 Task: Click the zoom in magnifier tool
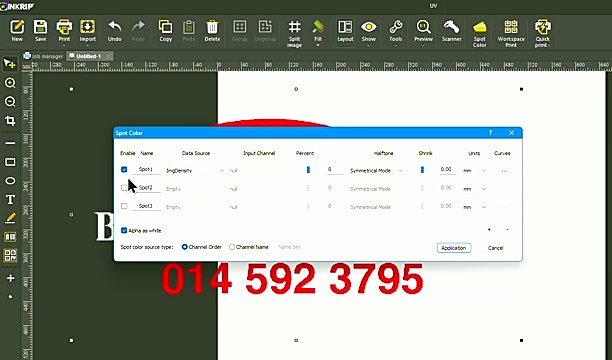[x=10, y=83]
